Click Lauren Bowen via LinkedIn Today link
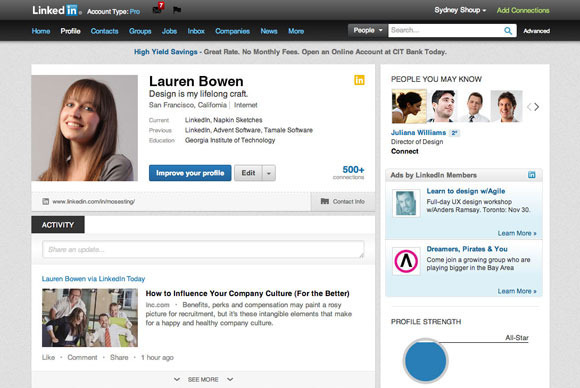Viewport: 580px width, 388px height. coord(93,279)
